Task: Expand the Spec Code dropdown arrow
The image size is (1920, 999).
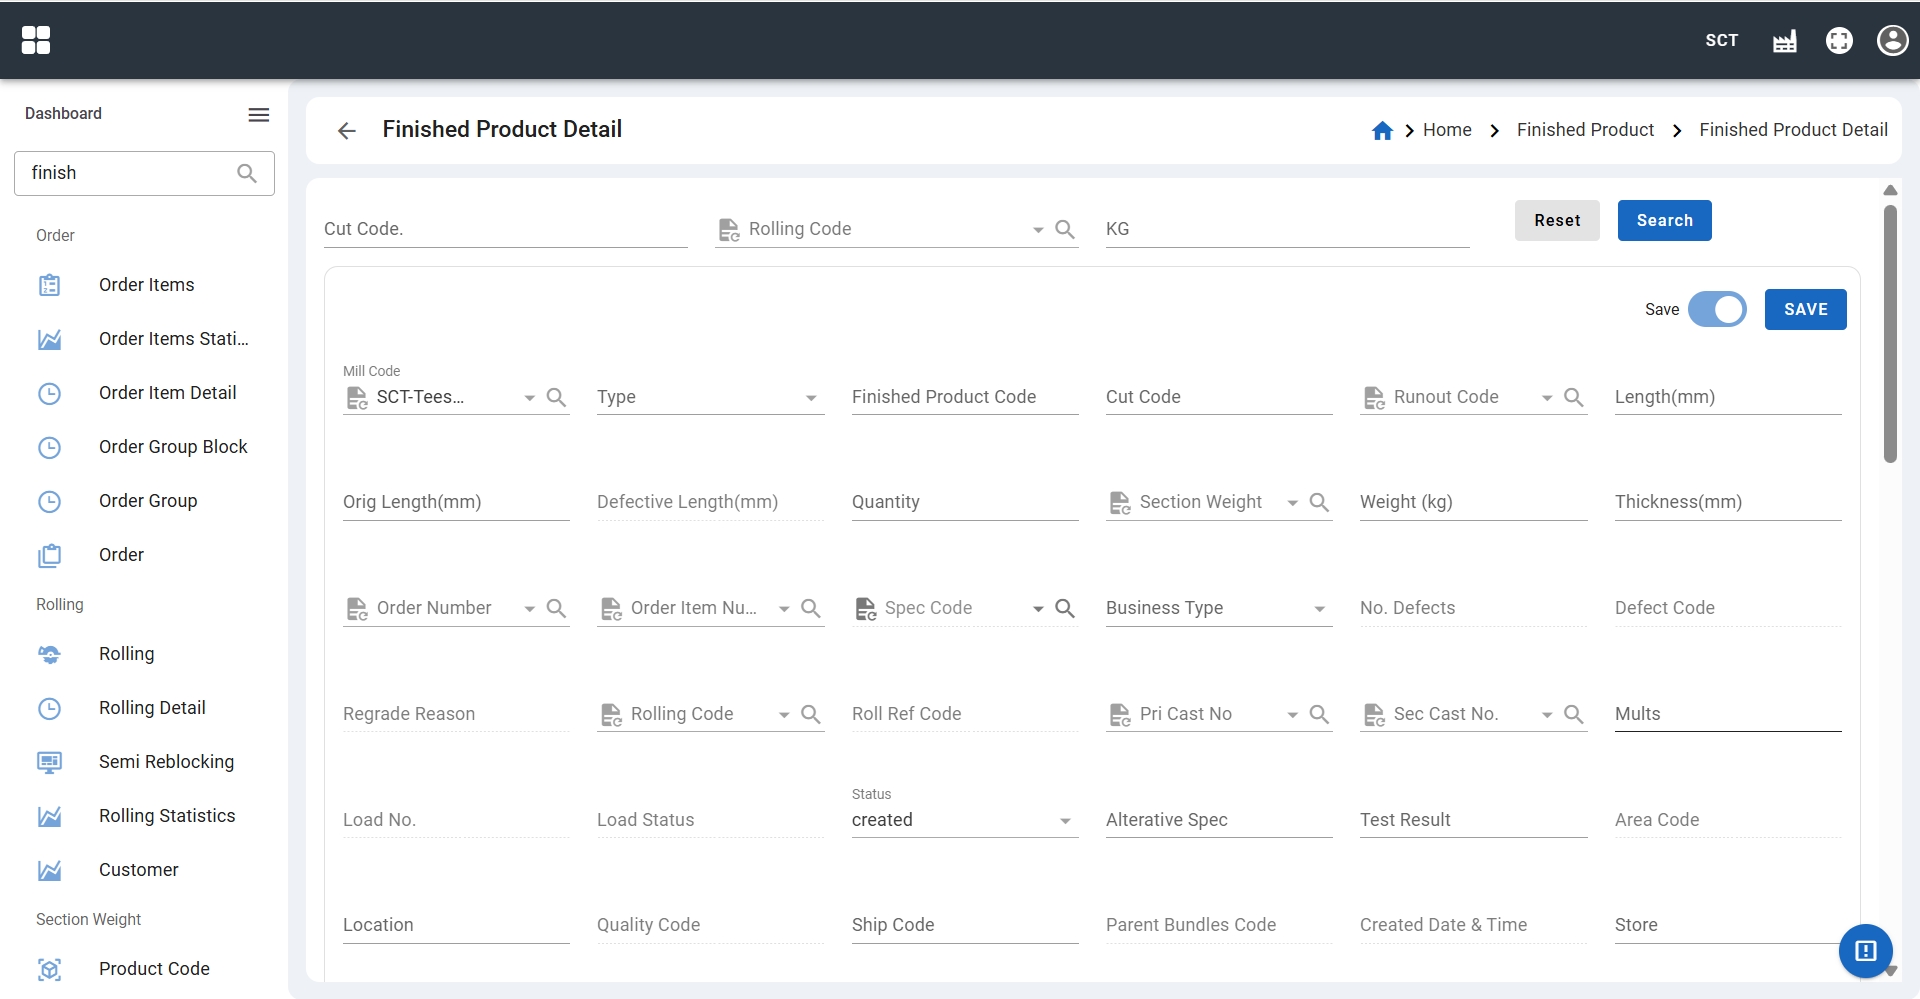Action: coord(1038,609)
